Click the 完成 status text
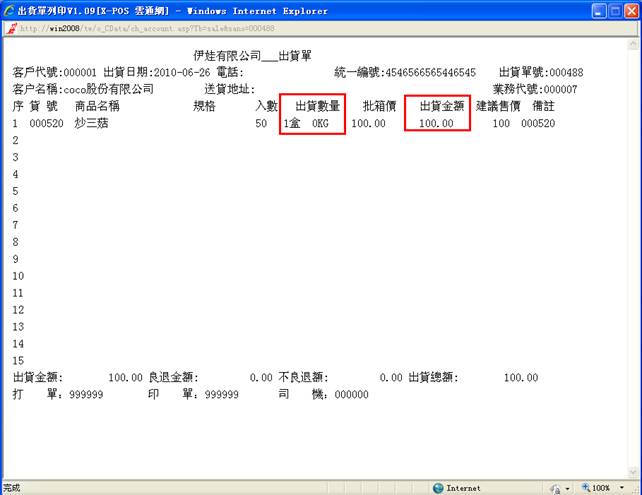Image resolution: width=642 pixels, height=495 pixels. (11, 488)
